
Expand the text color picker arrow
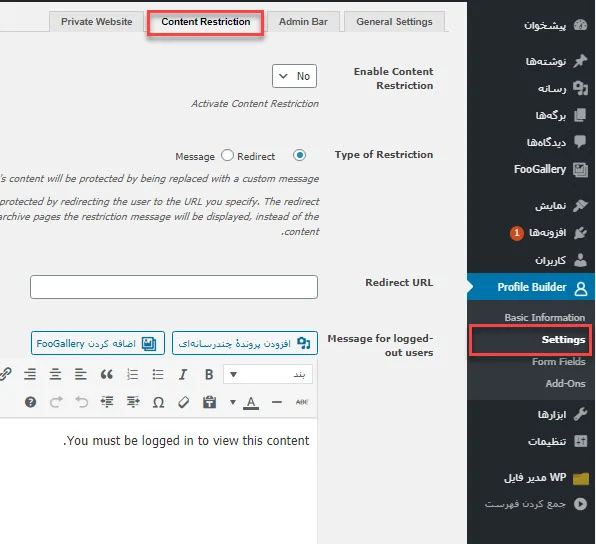pyautogui.click(x=233, y=402)
